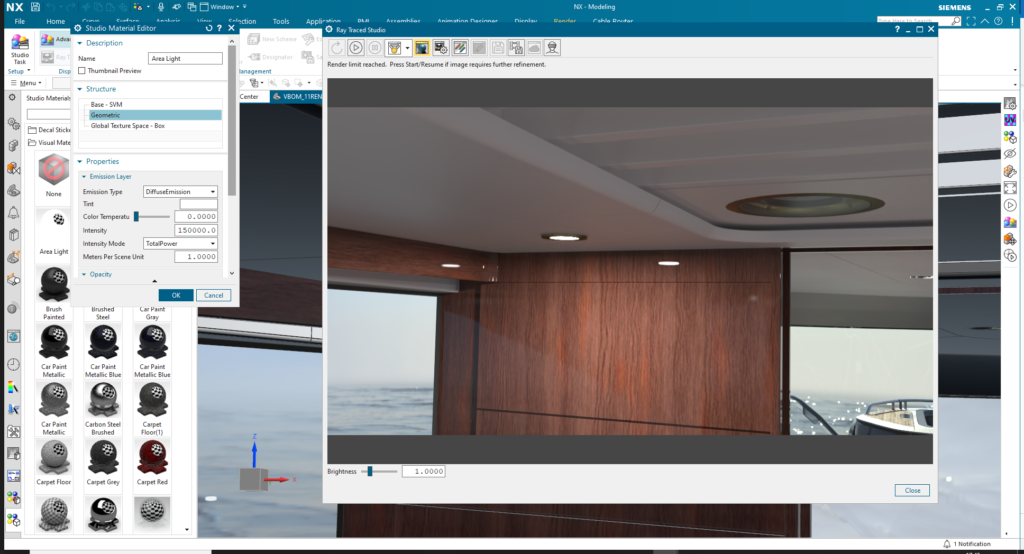Click the VR headset user icon in render toolbar
Viewport: 1024px width, 554px height.
[x=552, y=48]
